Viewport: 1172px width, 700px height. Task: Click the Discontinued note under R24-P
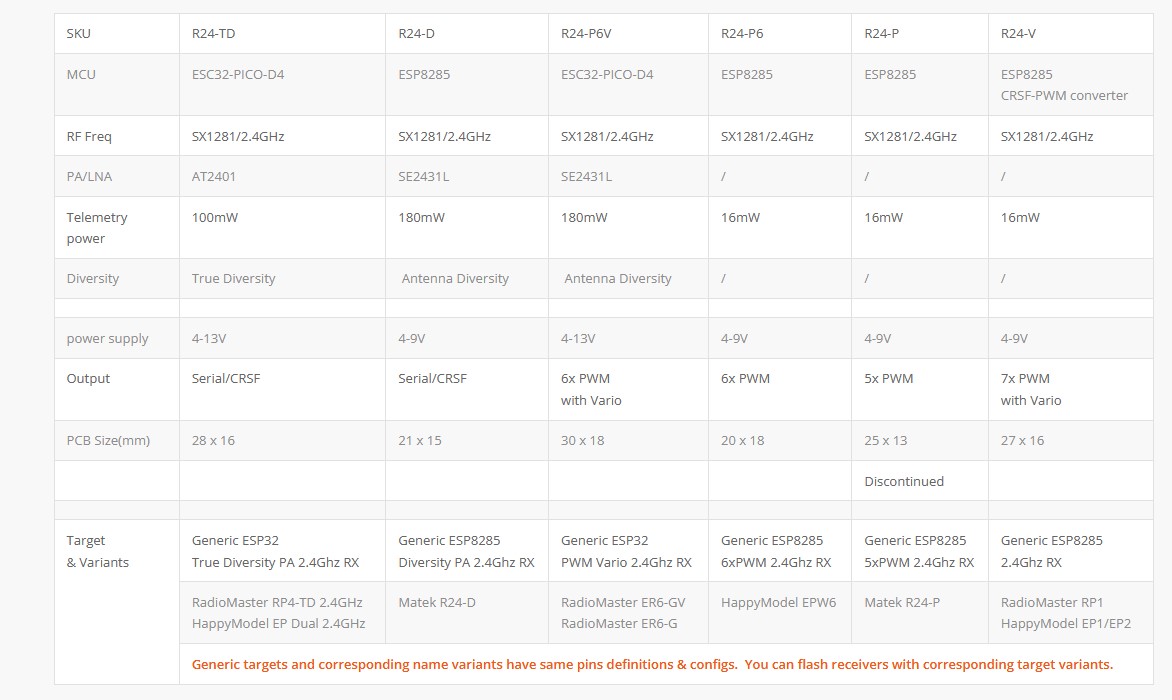coord(904,482)
